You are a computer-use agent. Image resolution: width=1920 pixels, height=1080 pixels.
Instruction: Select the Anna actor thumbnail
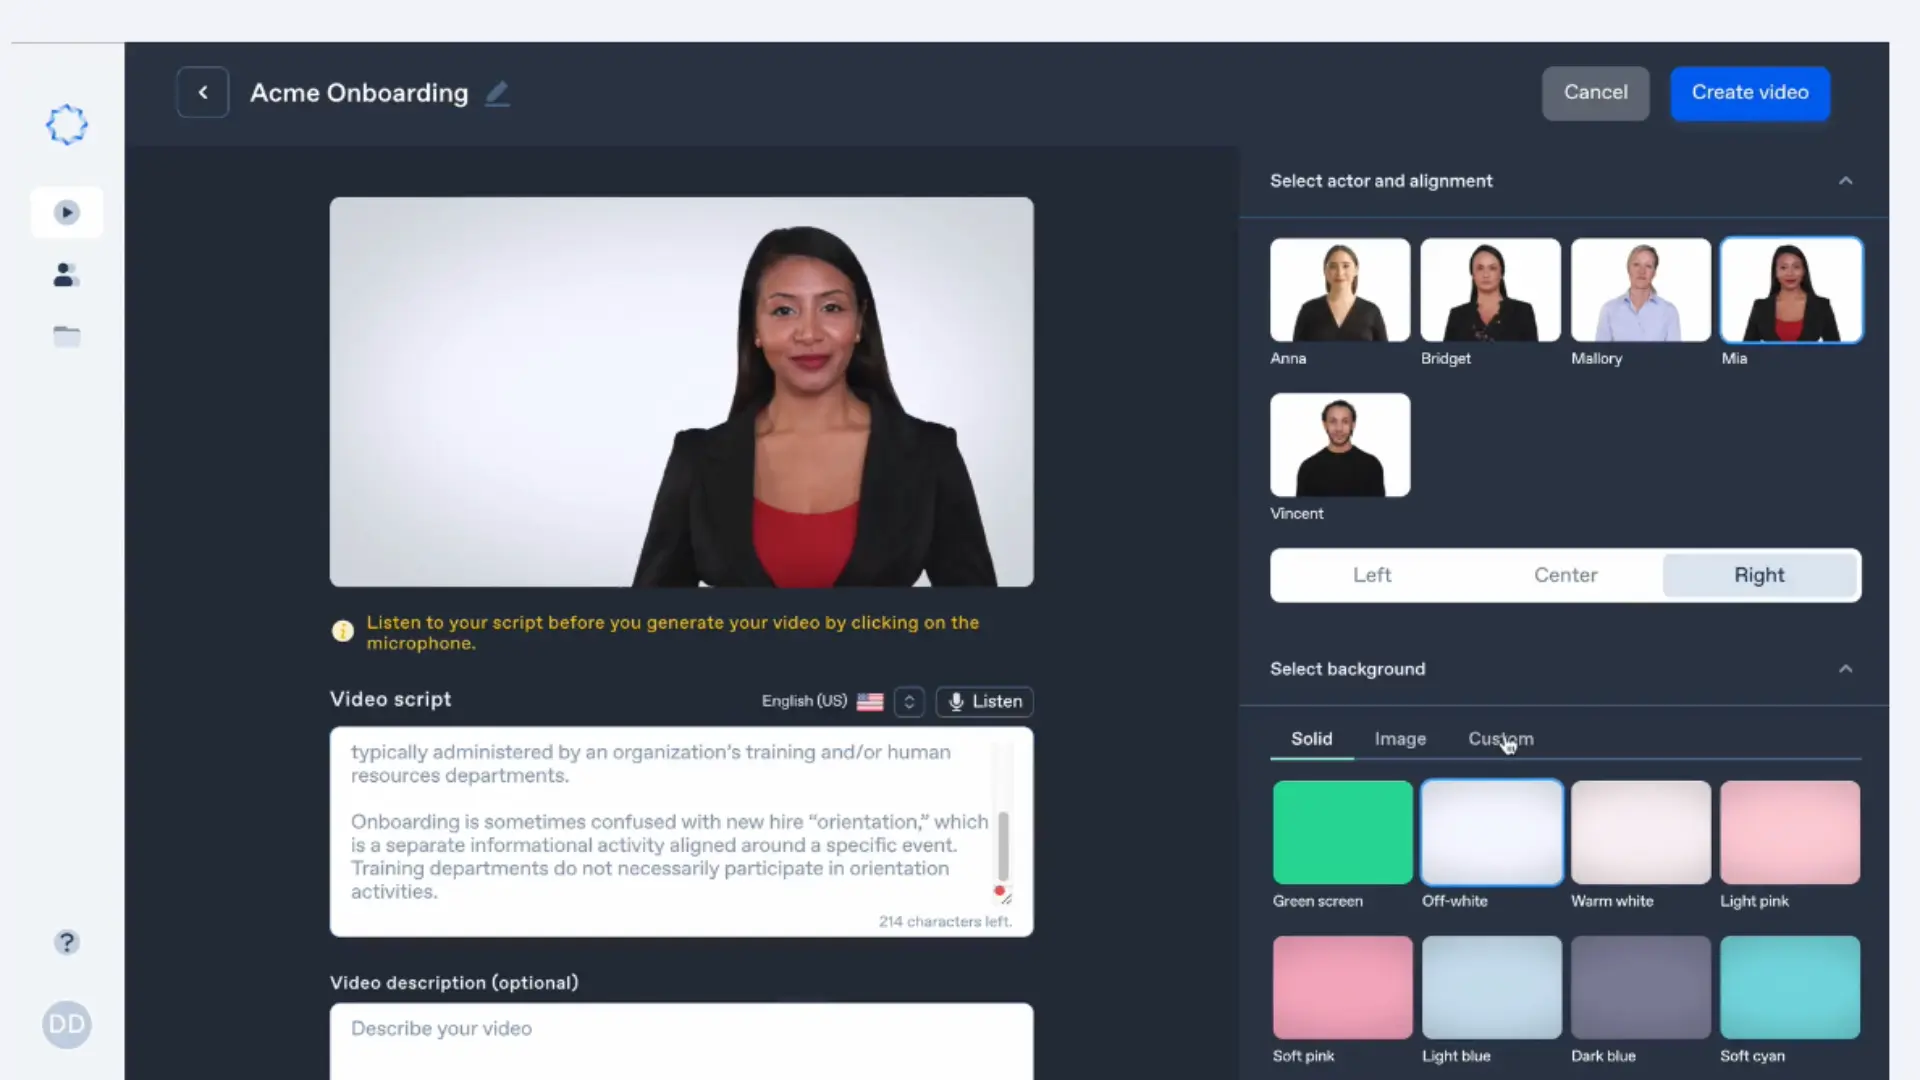click(x=1340, y=290)
